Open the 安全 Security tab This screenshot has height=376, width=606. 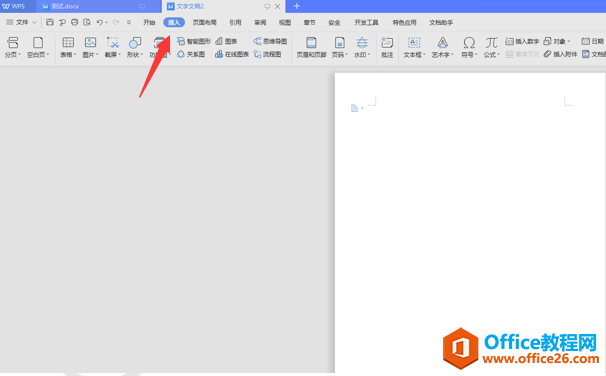[334, 22]
